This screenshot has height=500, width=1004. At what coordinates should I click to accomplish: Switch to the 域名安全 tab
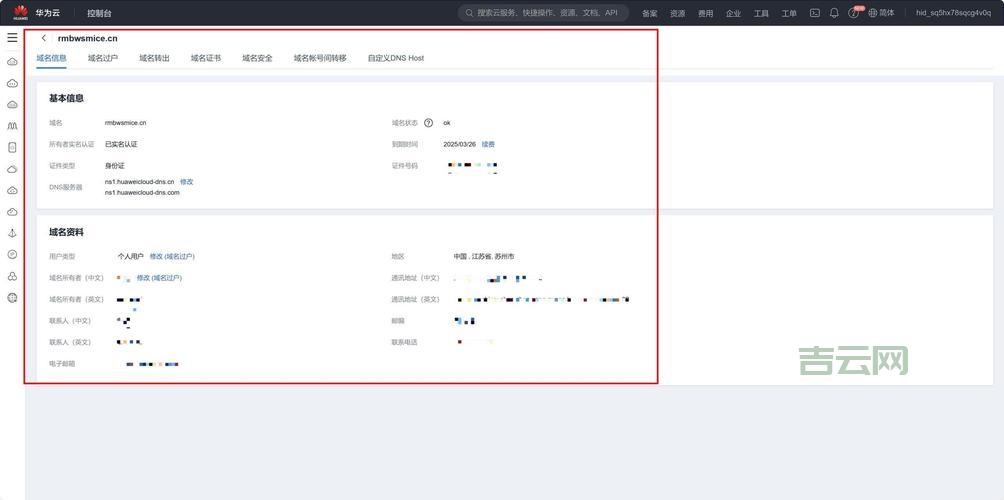click(x=257, y=58)
